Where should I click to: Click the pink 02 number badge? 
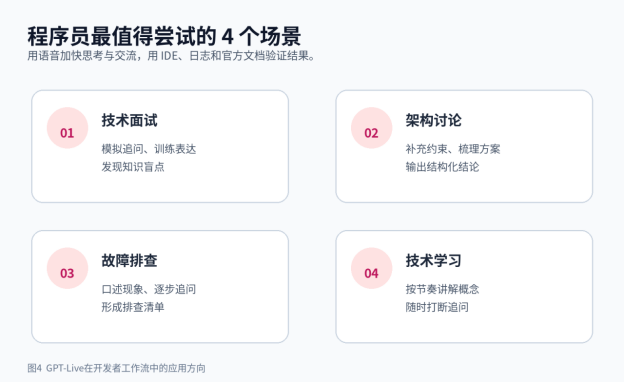pyautogui.click(x=371, y=128)
